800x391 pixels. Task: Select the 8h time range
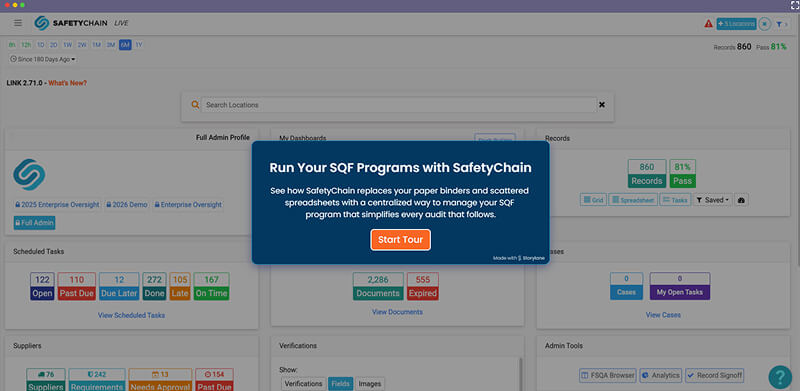12,45
